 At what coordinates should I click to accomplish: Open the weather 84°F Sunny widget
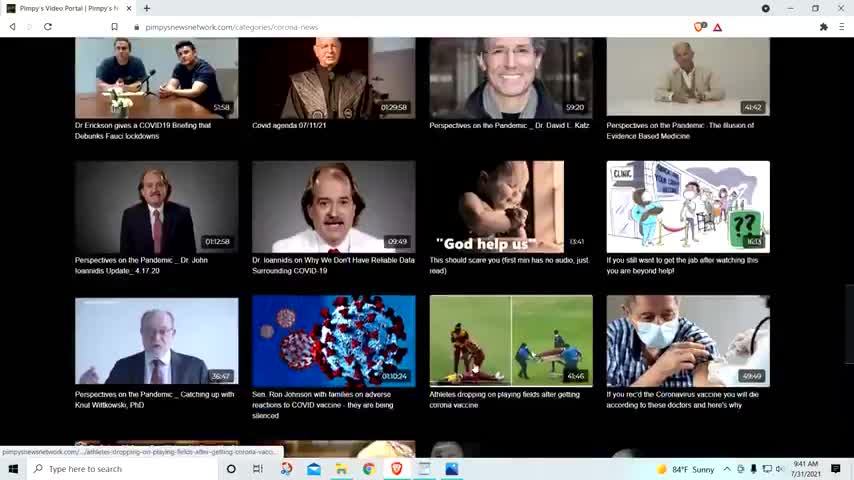point(685,469)
